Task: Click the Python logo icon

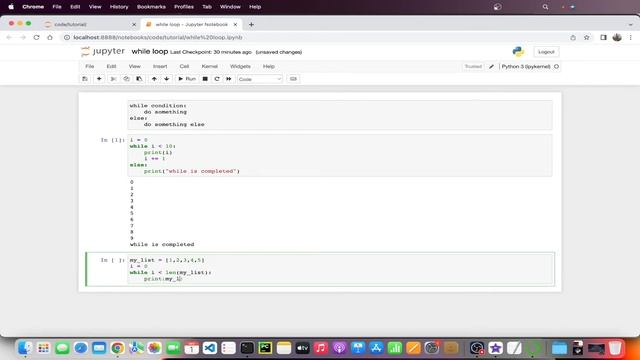Action: pos(518,51)
